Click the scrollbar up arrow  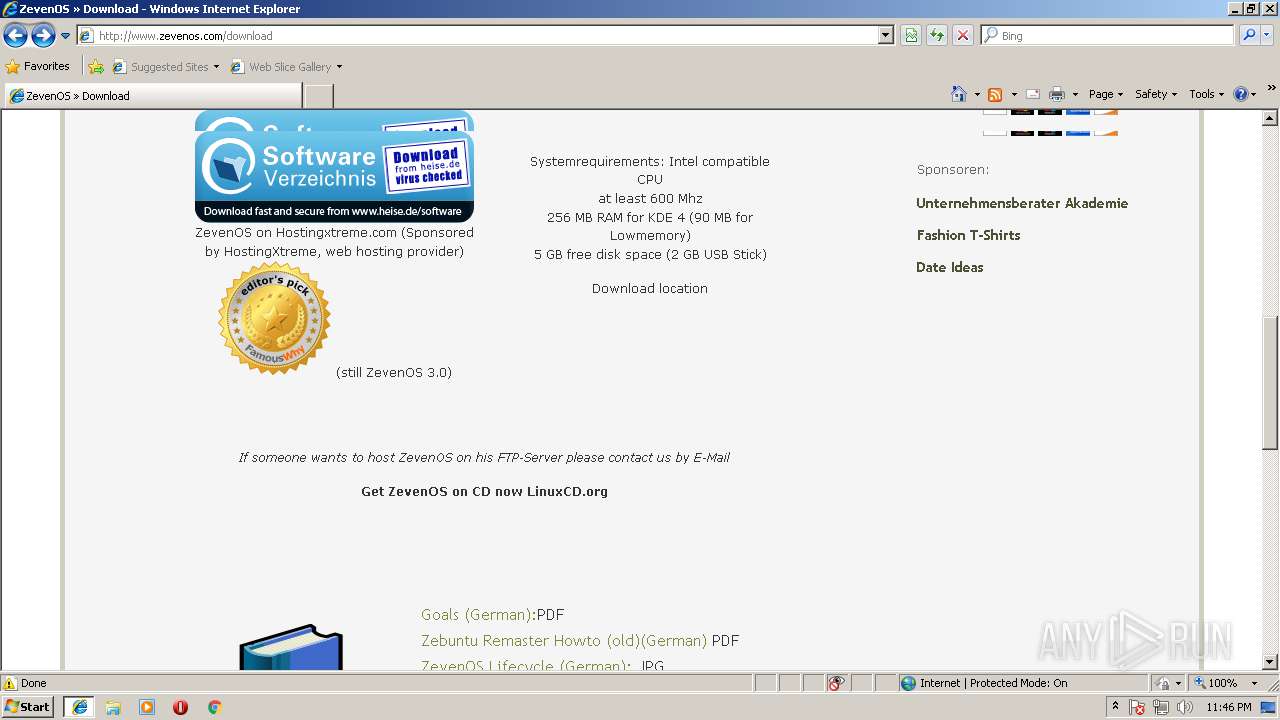coord(1270,118)
